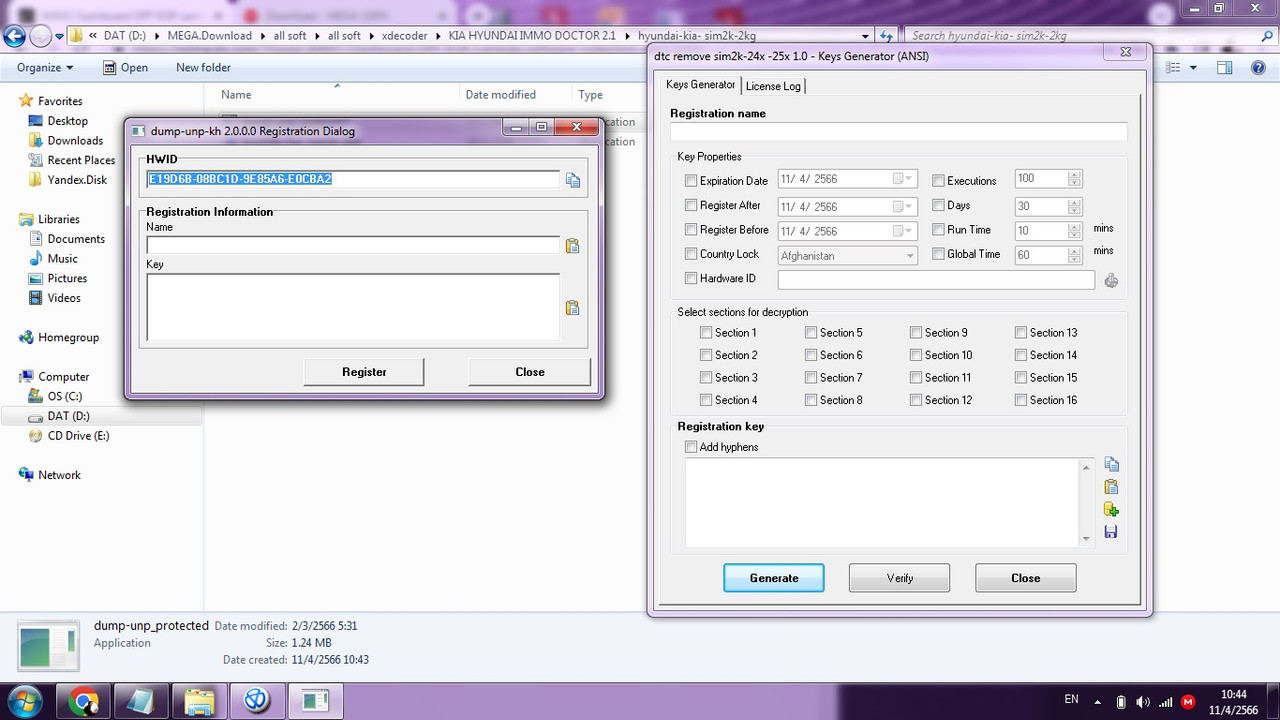1280x720 pixels.
Task: Check Section 16 for decryption
Action: coord(1021,400)
